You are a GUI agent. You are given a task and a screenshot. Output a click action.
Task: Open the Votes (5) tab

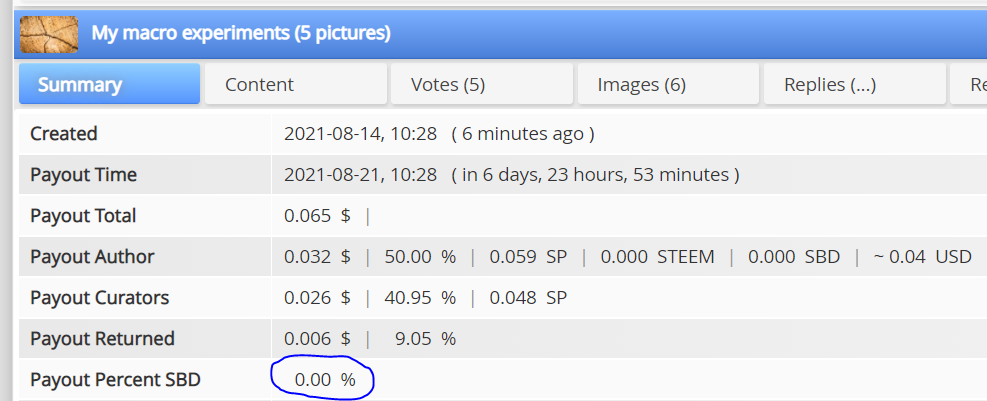point(482,84)
